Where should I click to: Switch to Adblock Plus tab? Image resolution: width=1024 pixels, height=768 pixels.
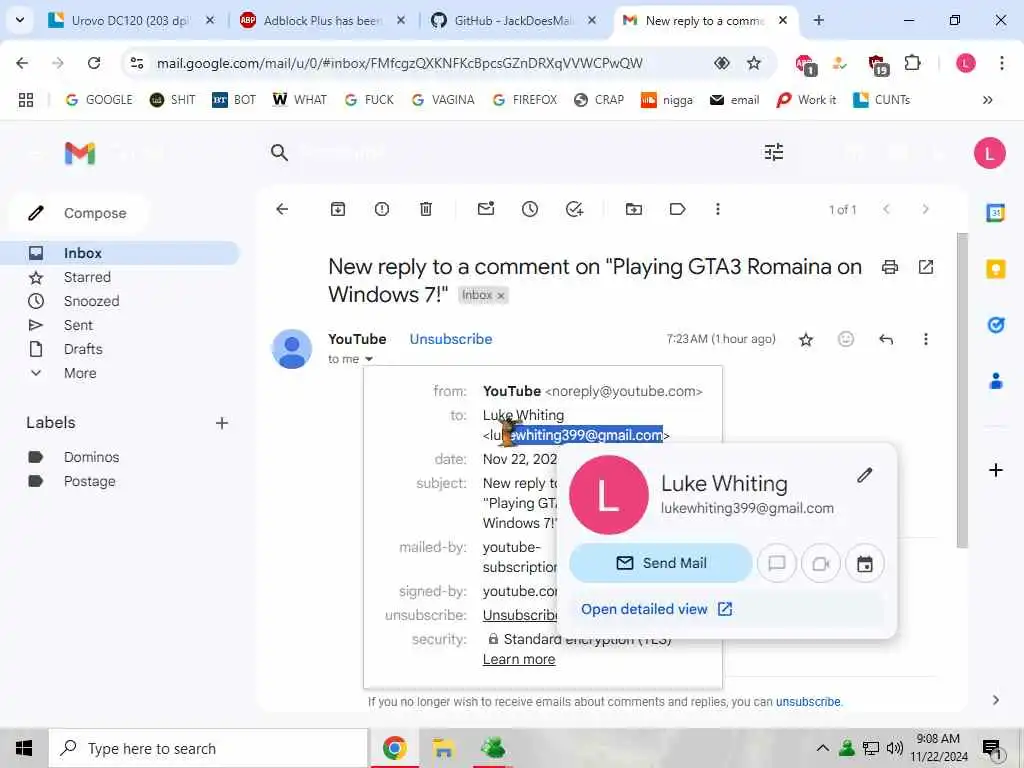323,20
